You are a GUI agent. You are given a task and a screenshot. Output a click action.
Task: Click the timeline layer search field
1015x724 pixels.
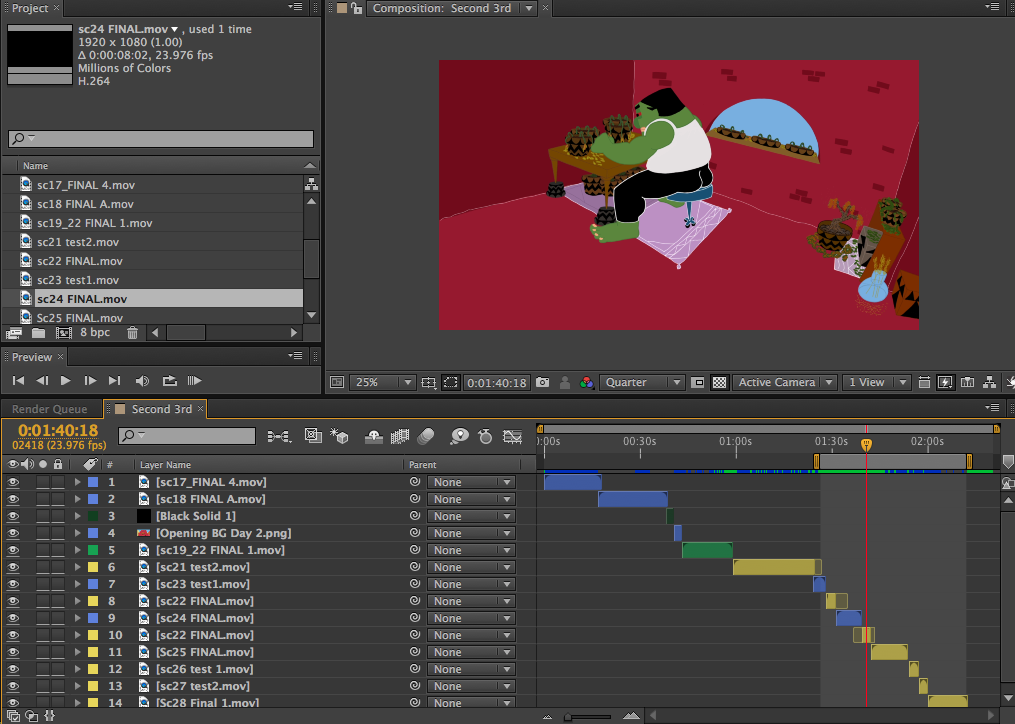[187, 436]
